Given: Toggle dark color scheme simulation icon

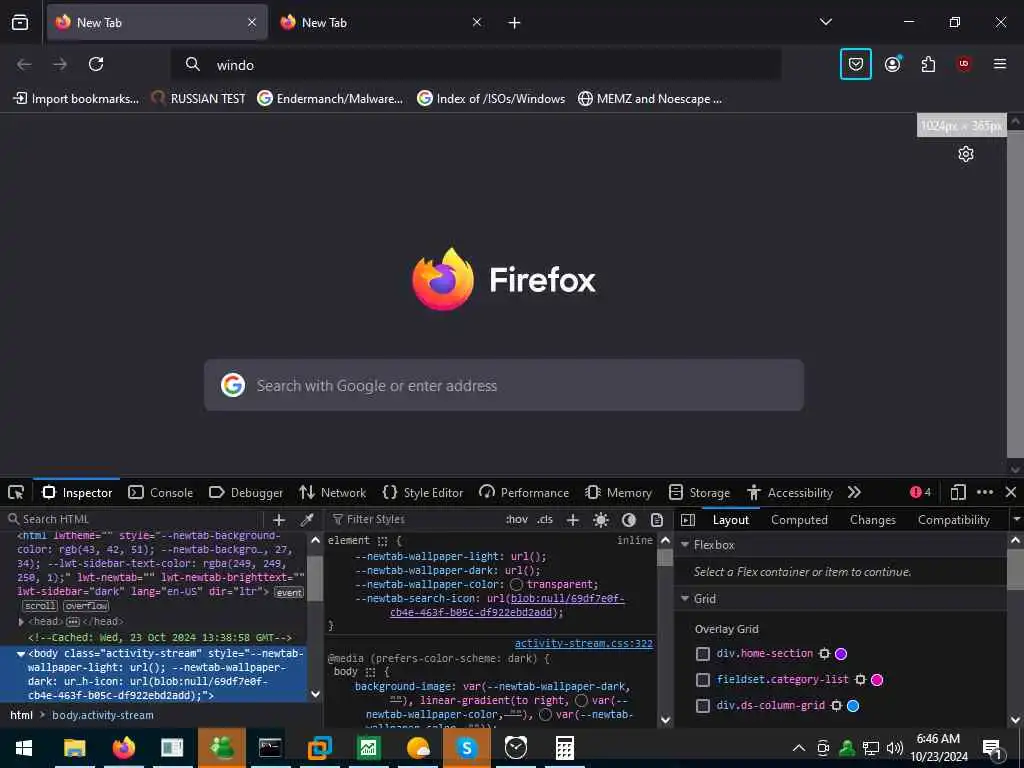Looking at the screenshot, I should point(629,520).
